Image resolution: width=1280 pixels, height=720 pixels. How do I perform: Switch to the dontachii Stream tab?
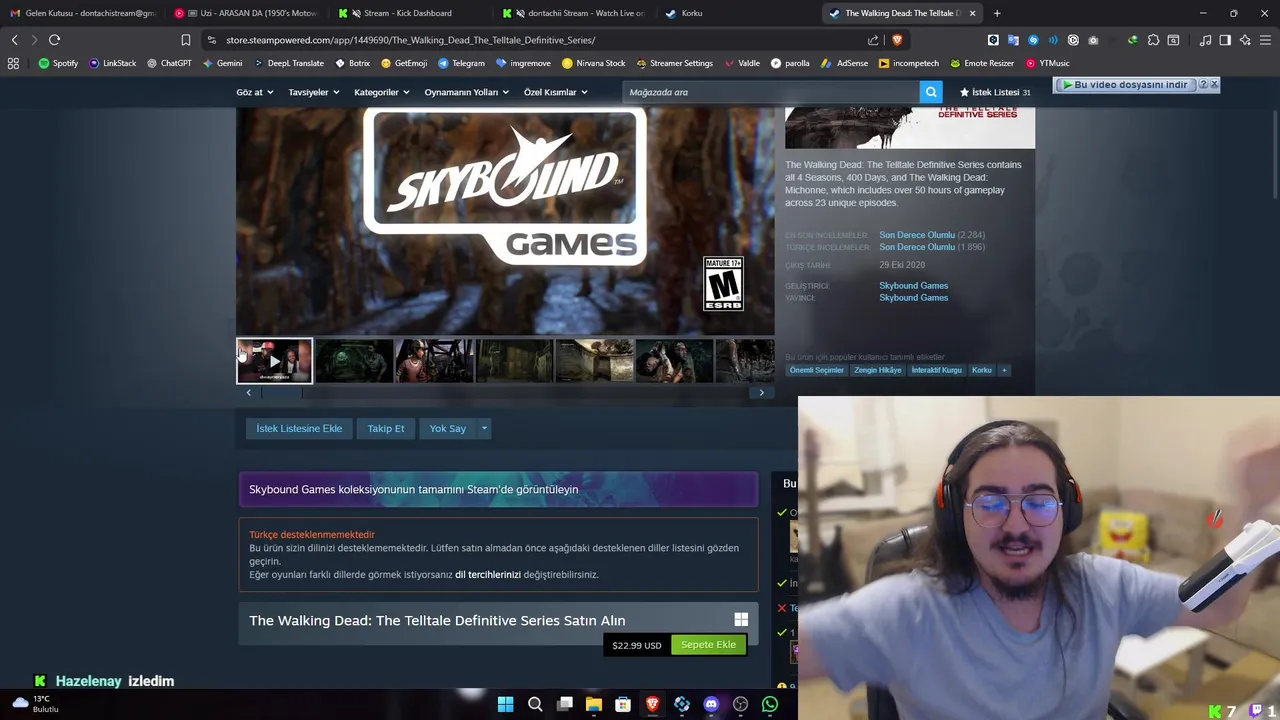point(574,13)
